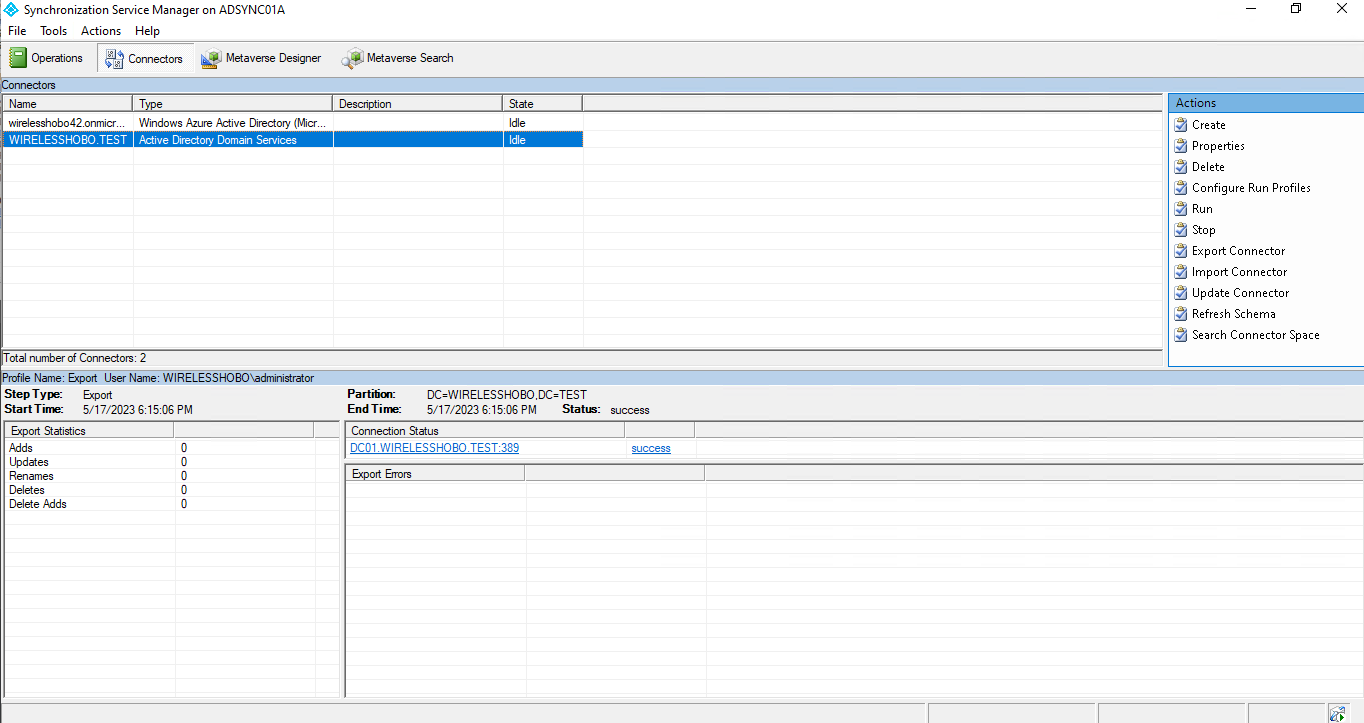Image resolution: width=1364 pixels, height=723 pixels.
Task: Open the Operations view toolbar icon
Action: click(46, 58)
